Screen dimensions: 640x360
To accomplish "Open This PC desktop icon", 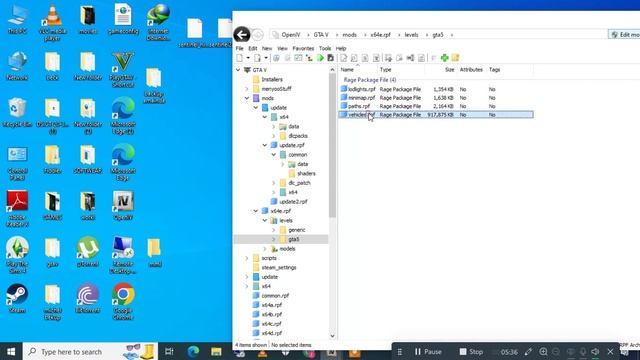I will point(17,20).
